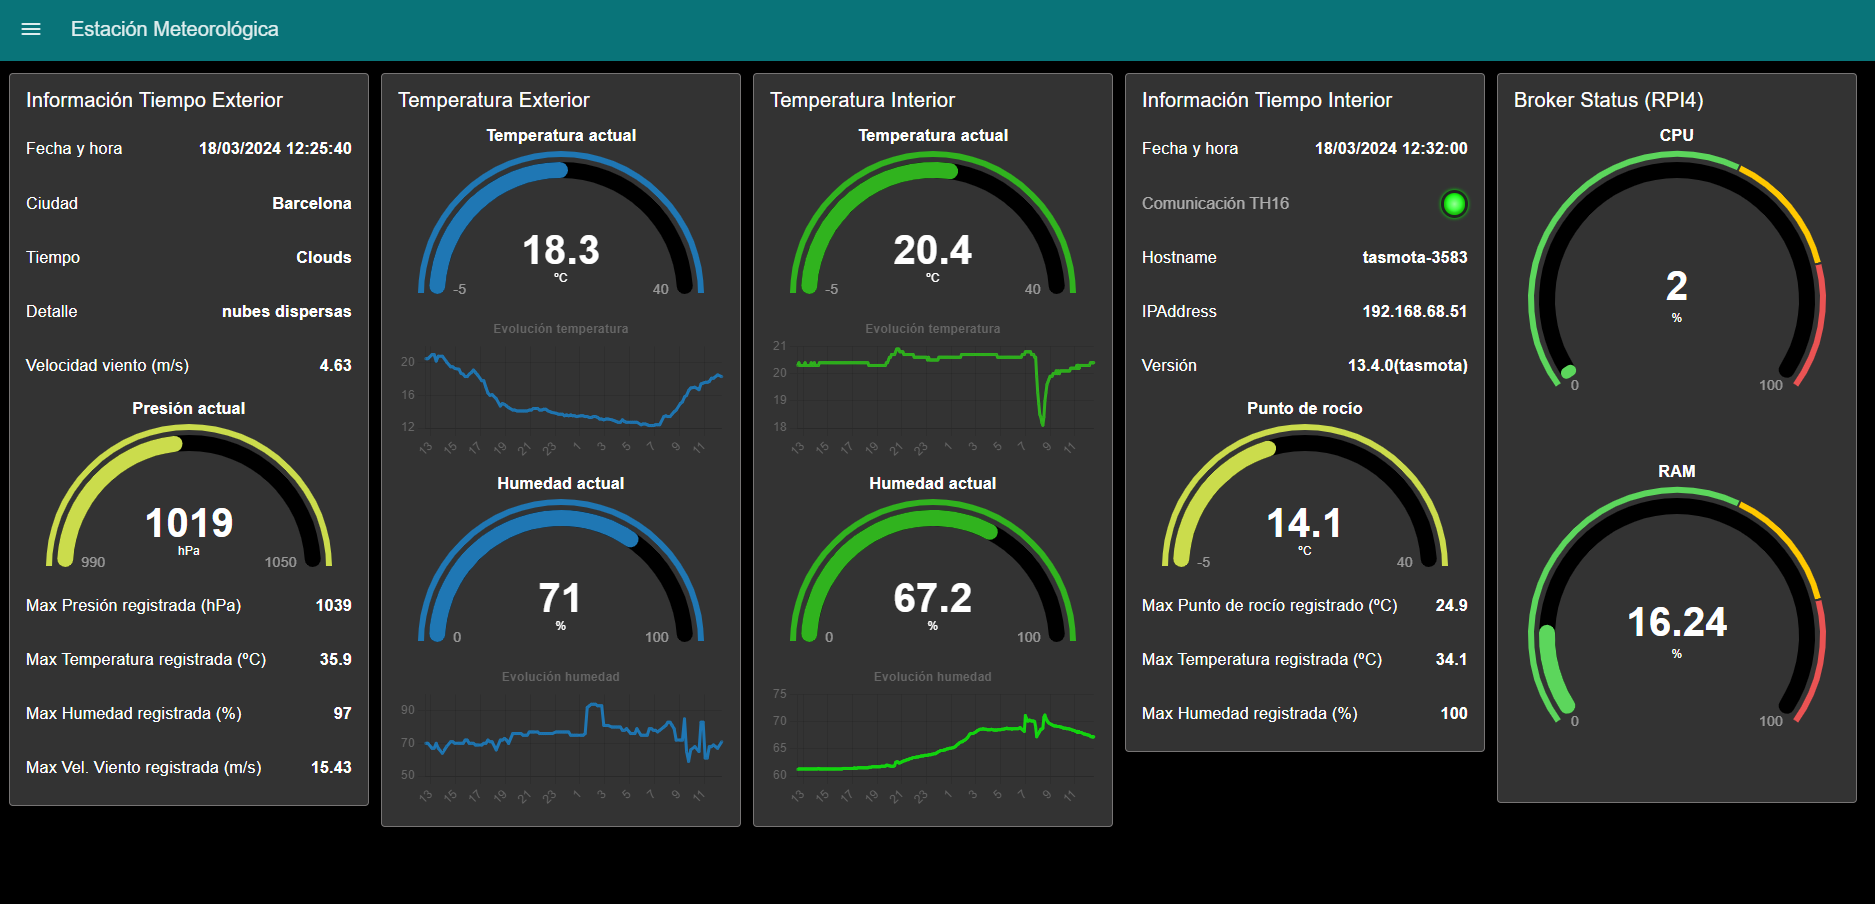
Task: Click the CPU usage gauge
Action: (1677, 272)
